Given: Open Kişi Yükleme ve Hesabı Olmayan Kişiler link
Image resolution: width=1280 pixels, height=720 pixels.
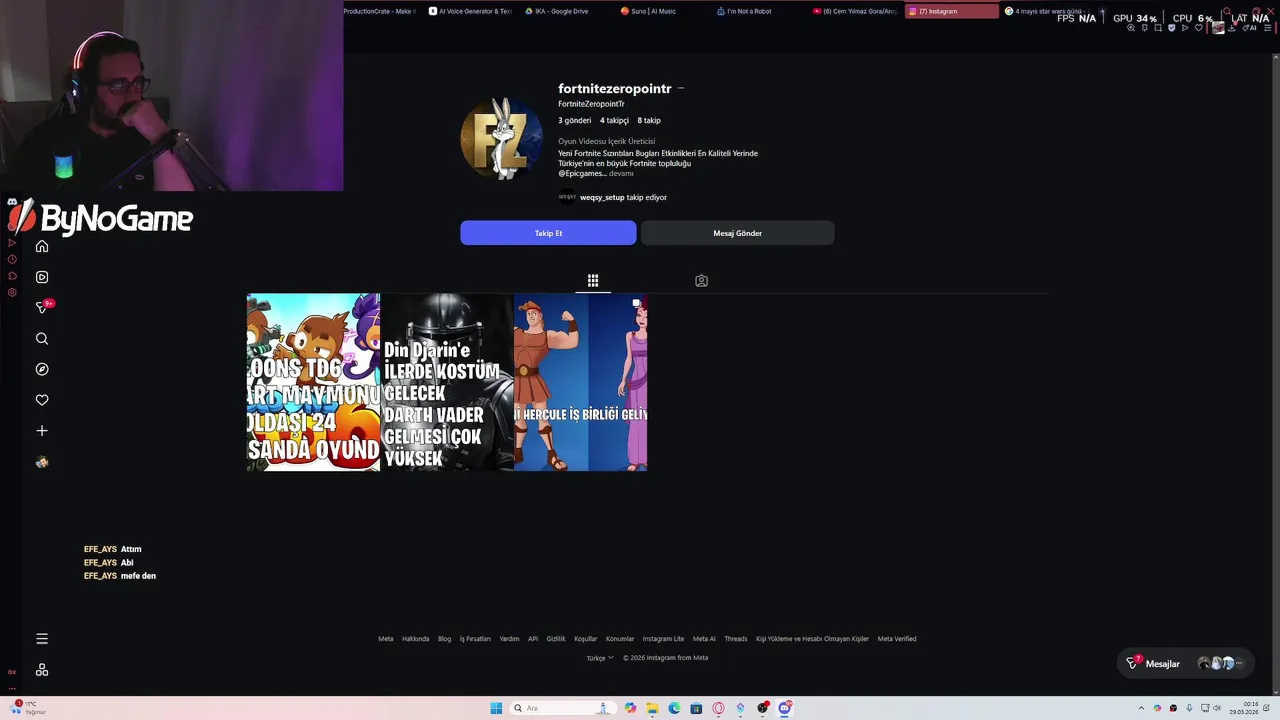Looking at the screenshot, I should (812, 639).
